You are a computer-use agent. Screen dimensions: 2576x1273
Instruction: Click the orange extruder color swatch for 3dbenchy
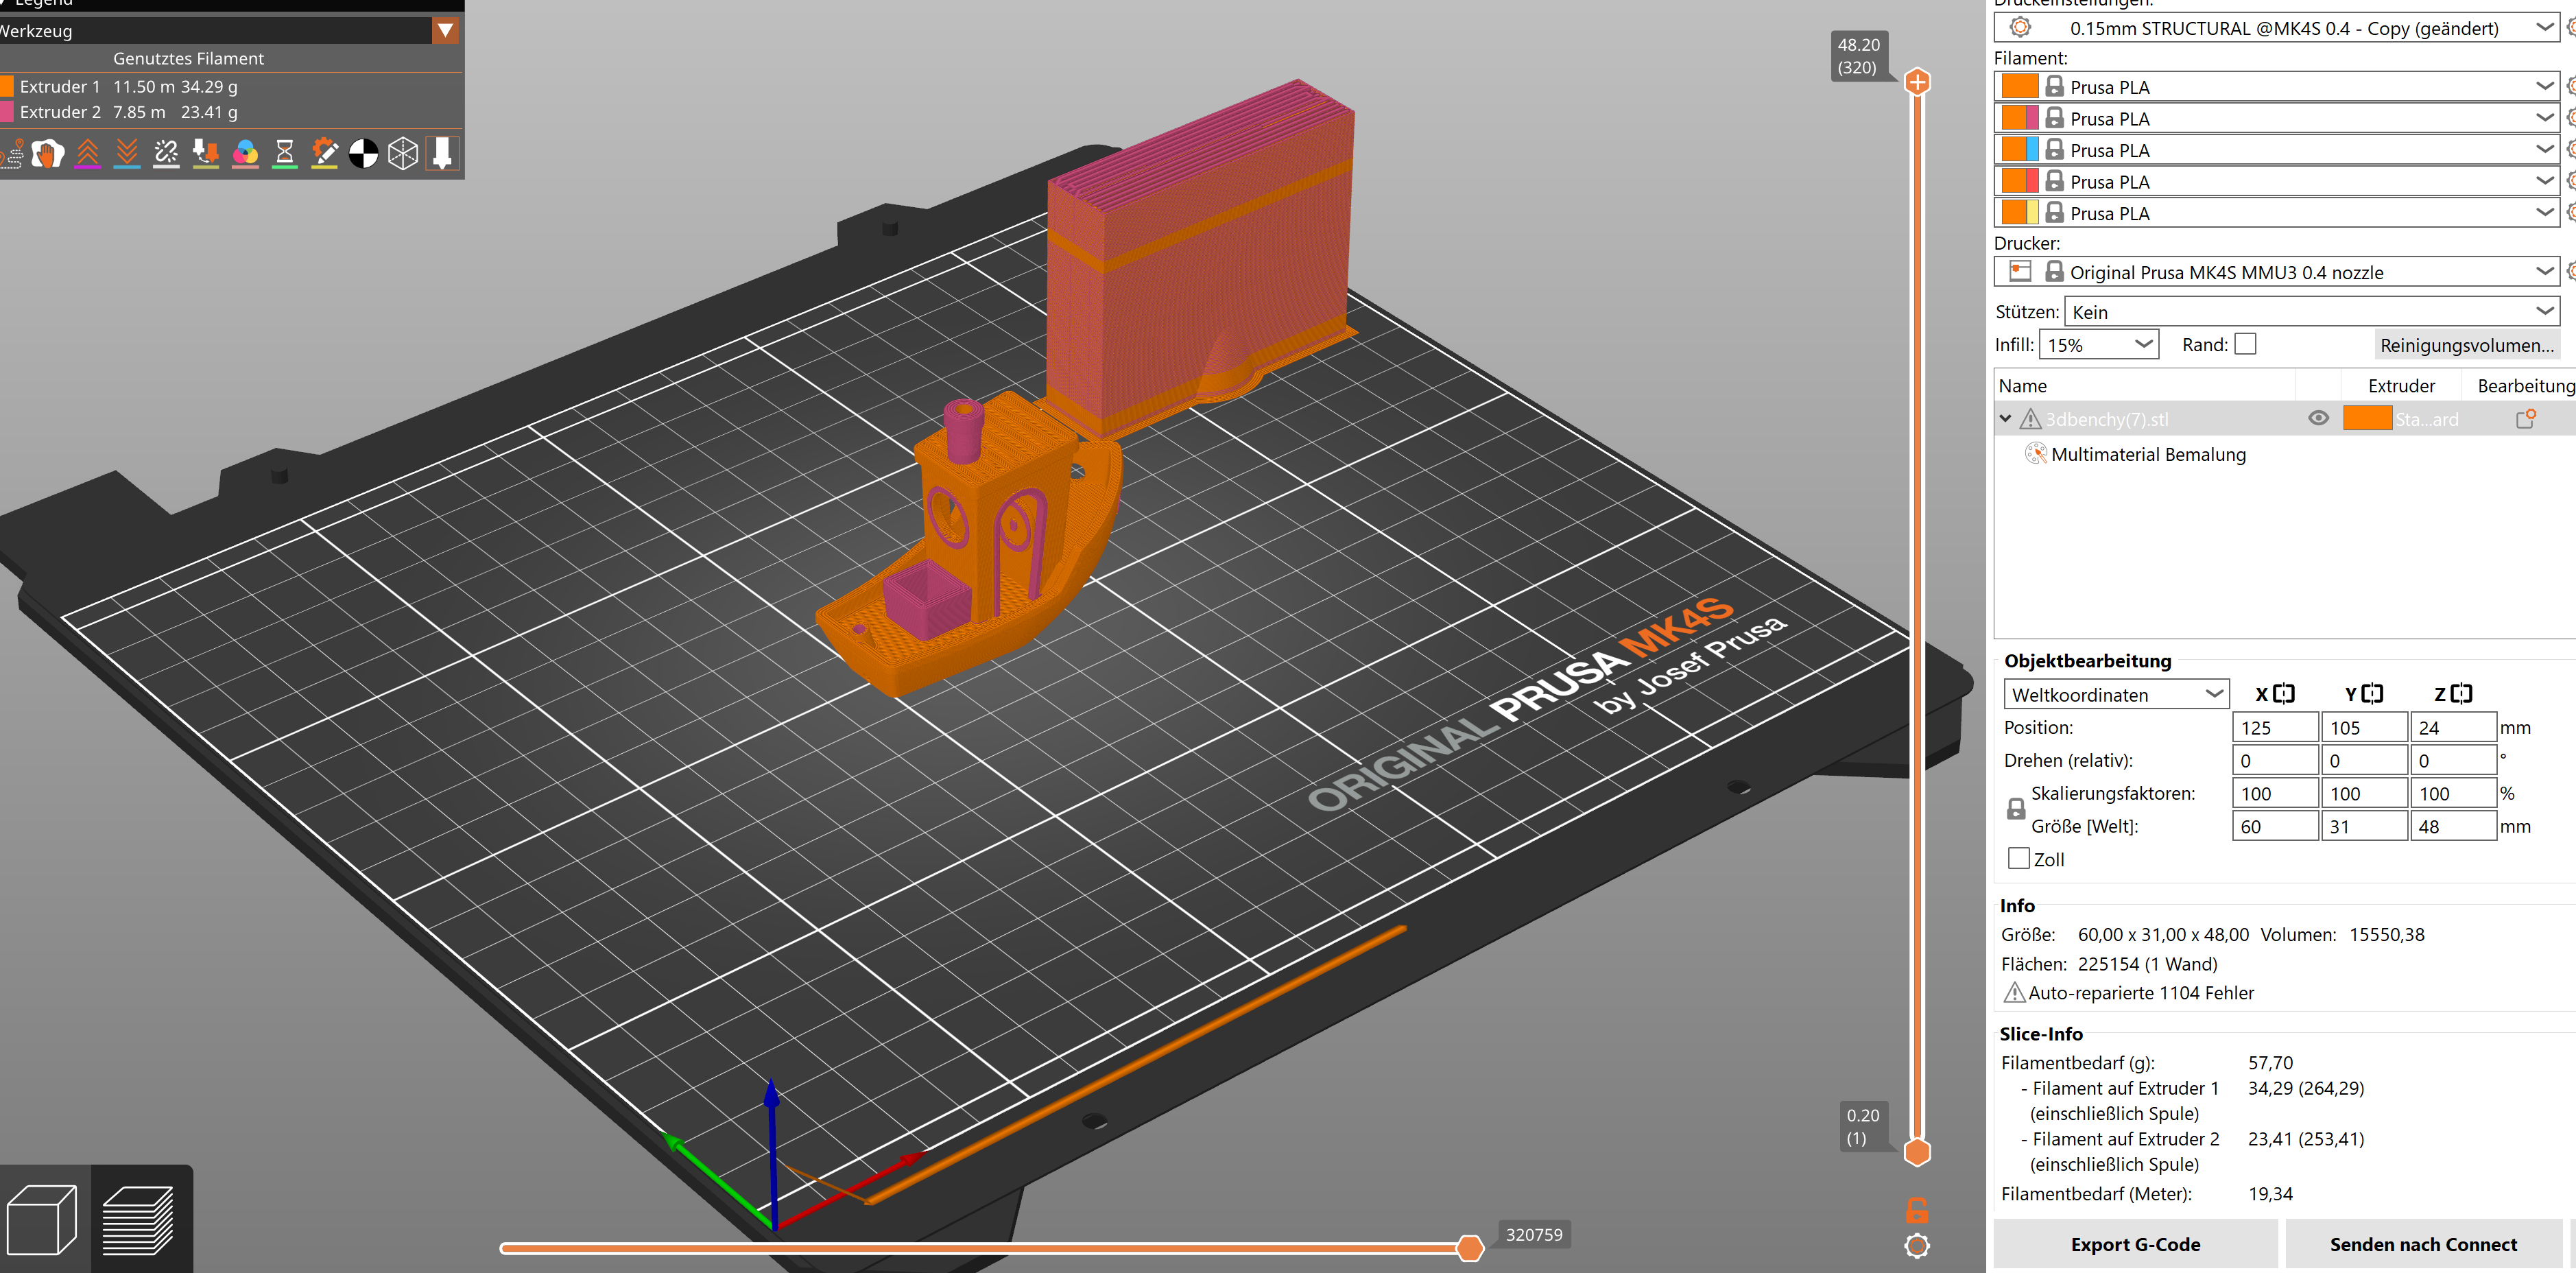click(x=2367, y=419)
